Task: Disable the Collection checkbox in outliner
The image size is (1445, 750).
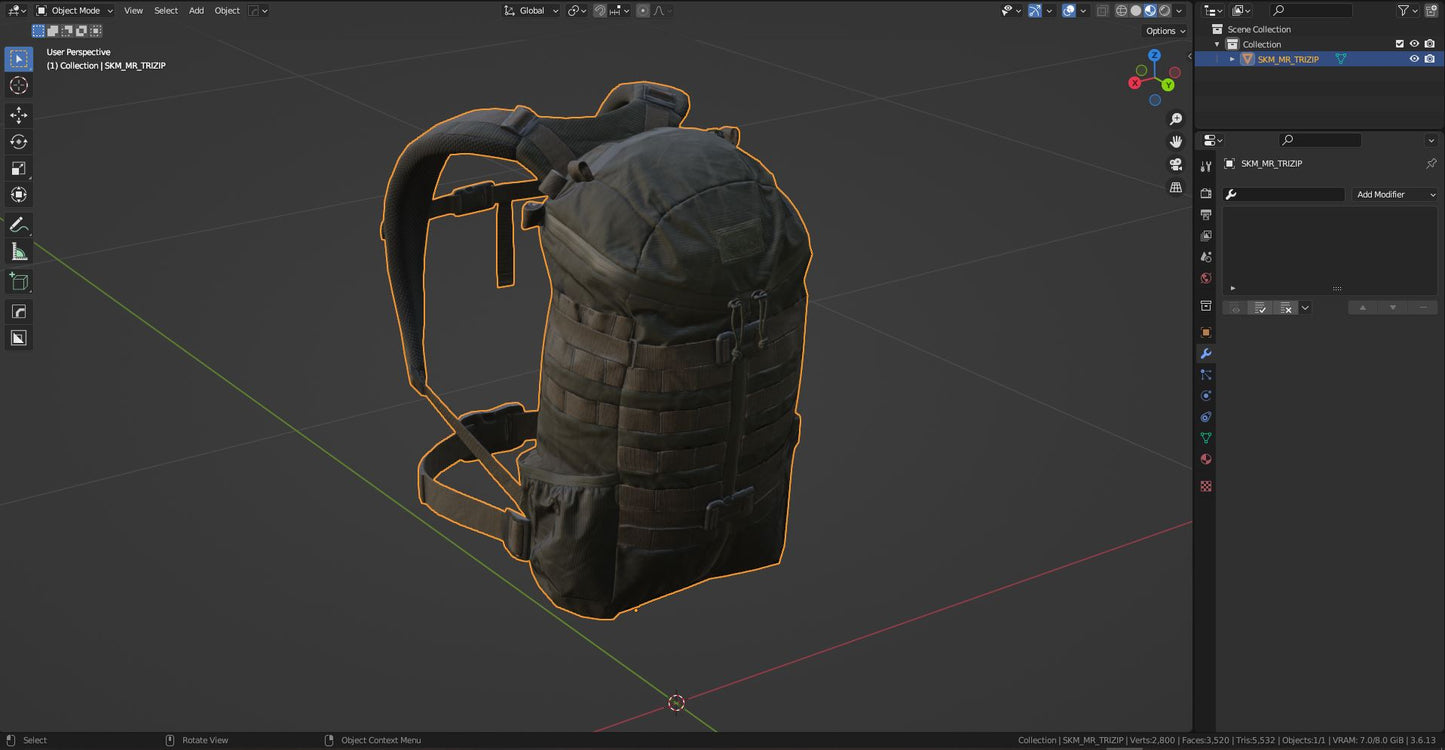Action: pos(1400,44)
